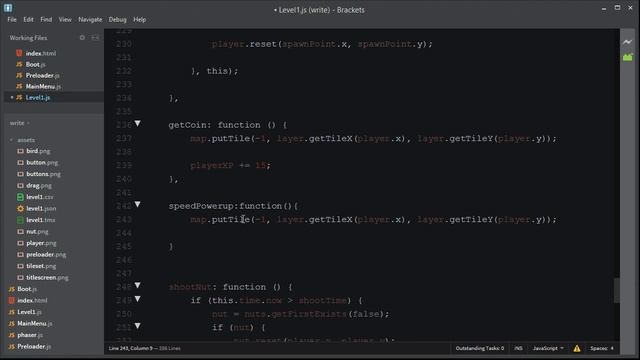Open the View menu
Viewport: 640px width, 360px height.
(x=65, y=19)
